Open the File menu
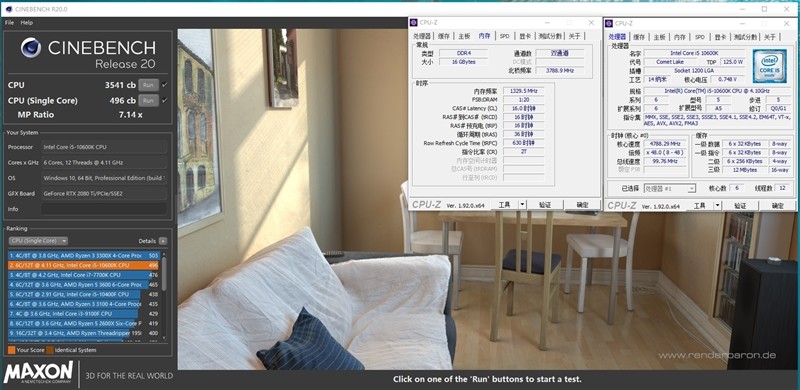 coord(9,22)
